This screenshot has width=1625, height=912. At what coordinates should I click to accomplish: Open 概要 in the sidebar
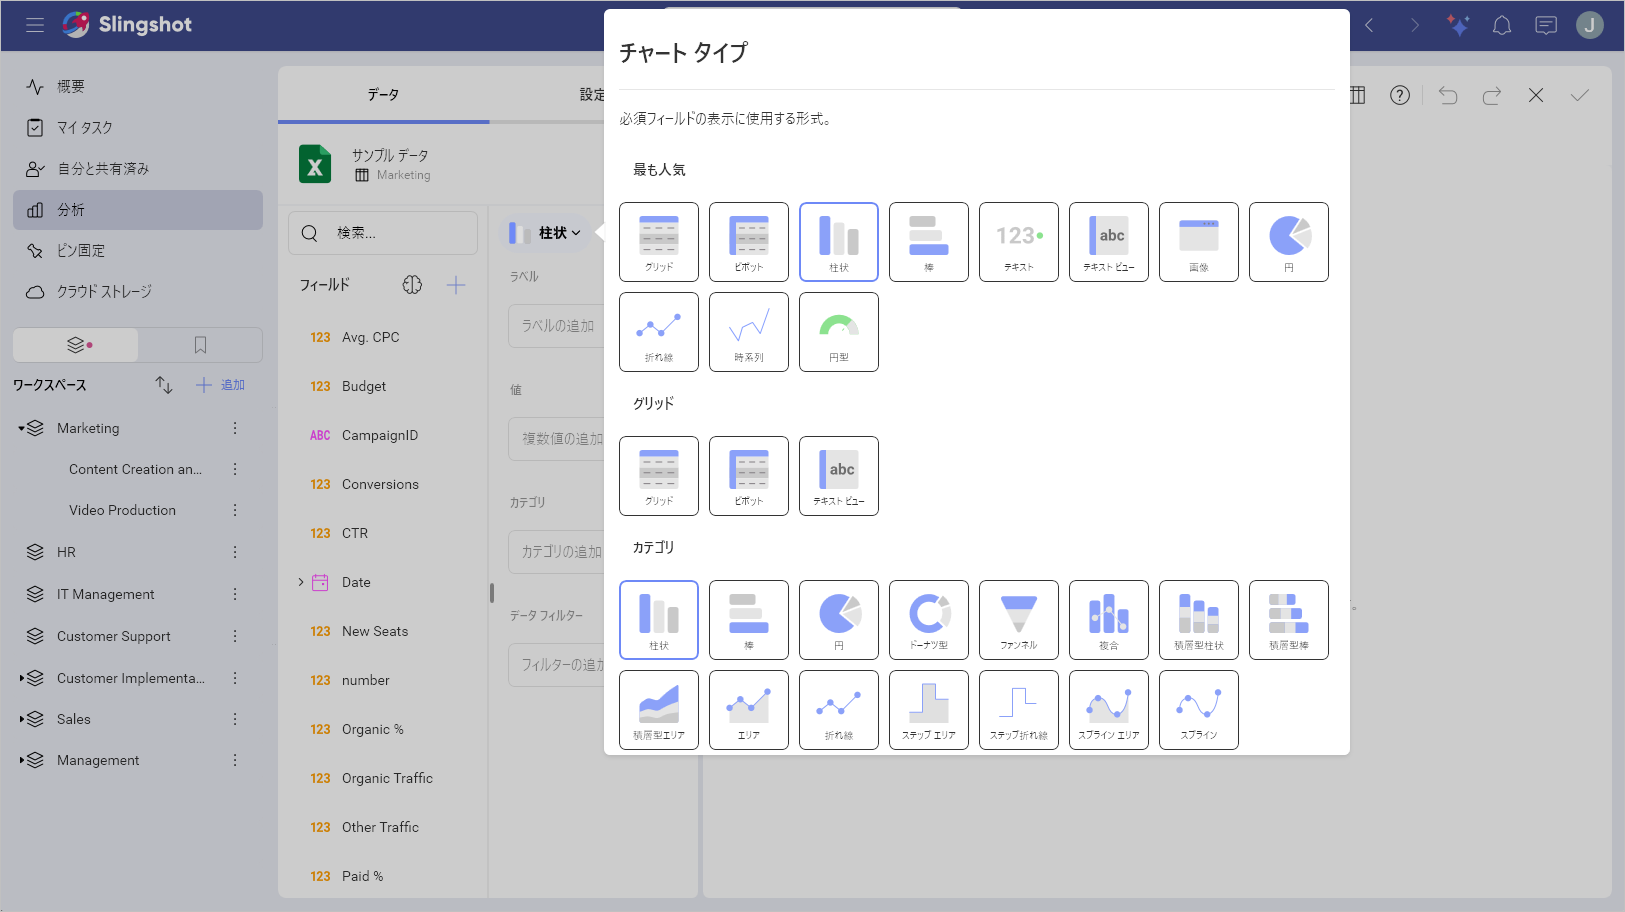138,87
